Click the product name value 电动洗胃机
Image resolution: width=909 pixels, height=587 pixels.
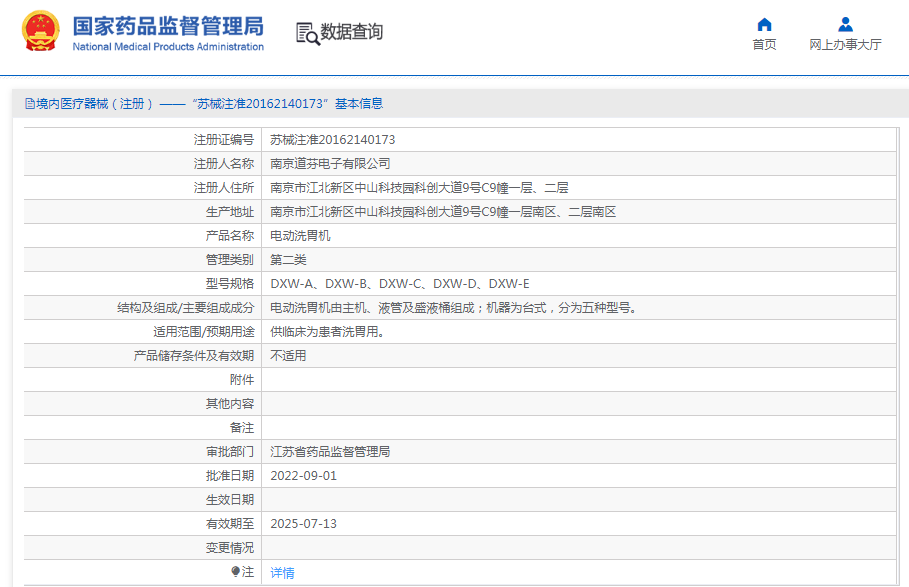click(x=300, y=236)
